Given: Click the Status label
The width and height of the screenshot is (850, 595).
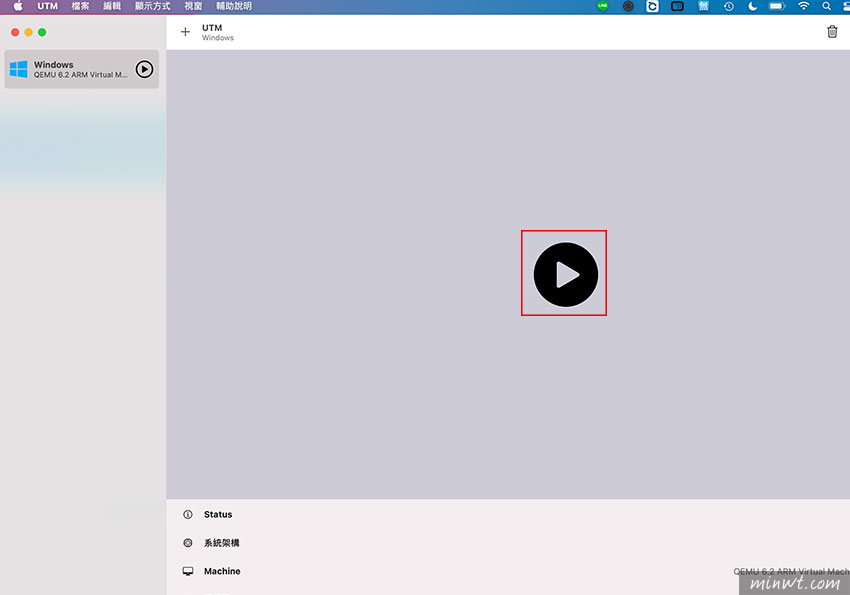Looking at the screenshot, I should 218,514.
